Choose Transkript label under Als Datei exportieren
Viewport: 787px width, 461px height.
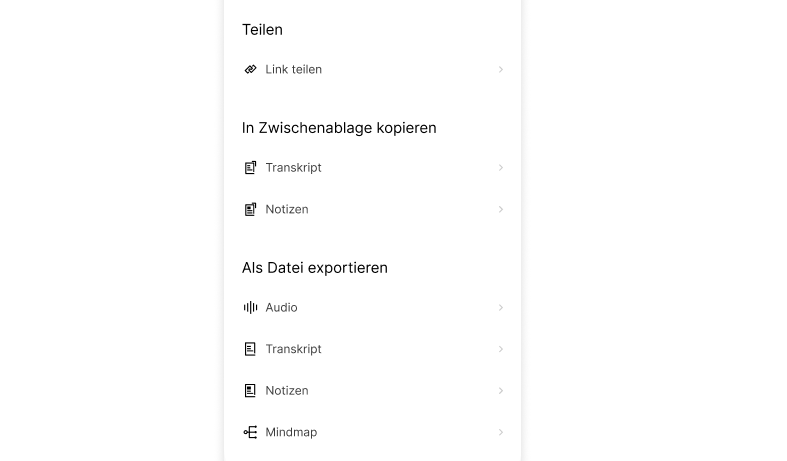(293, 349)
